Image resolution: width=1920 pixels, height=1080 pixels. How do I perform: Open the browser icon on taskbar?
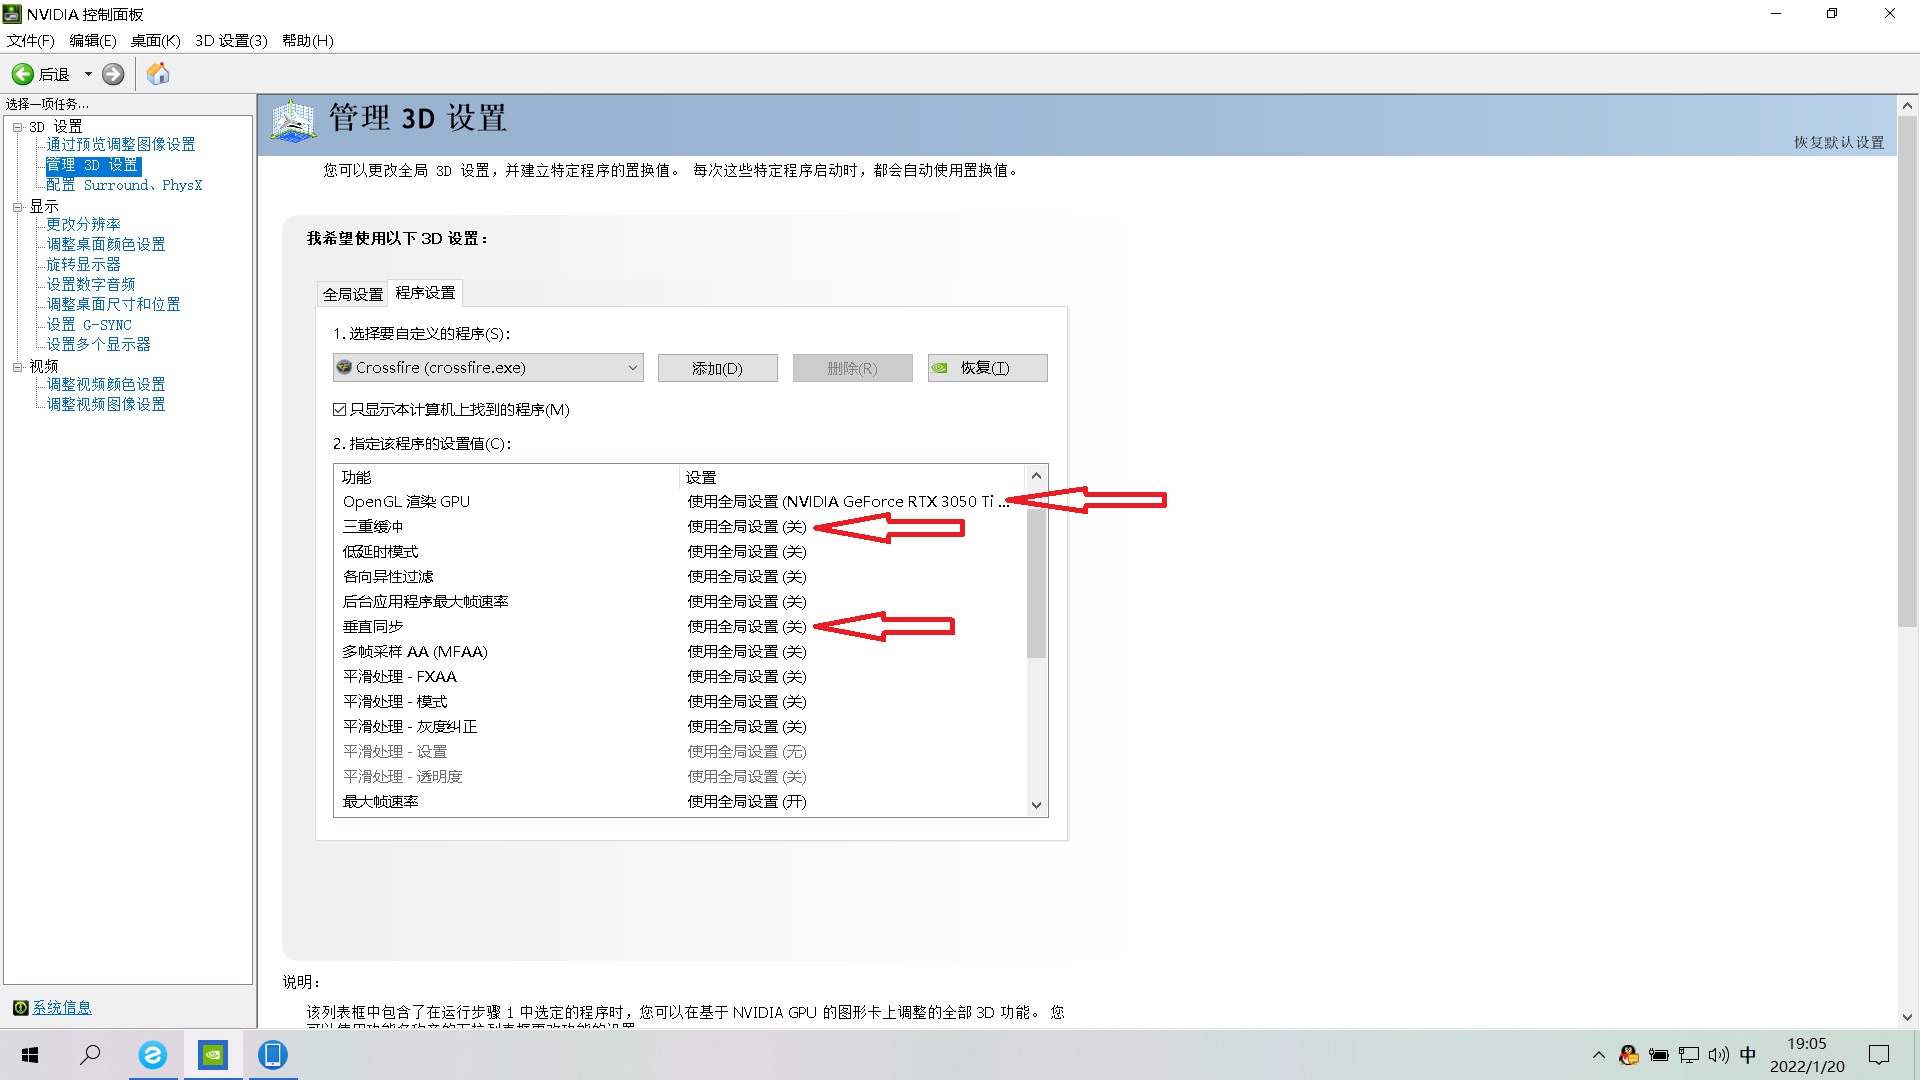(x=152, y=1055)
